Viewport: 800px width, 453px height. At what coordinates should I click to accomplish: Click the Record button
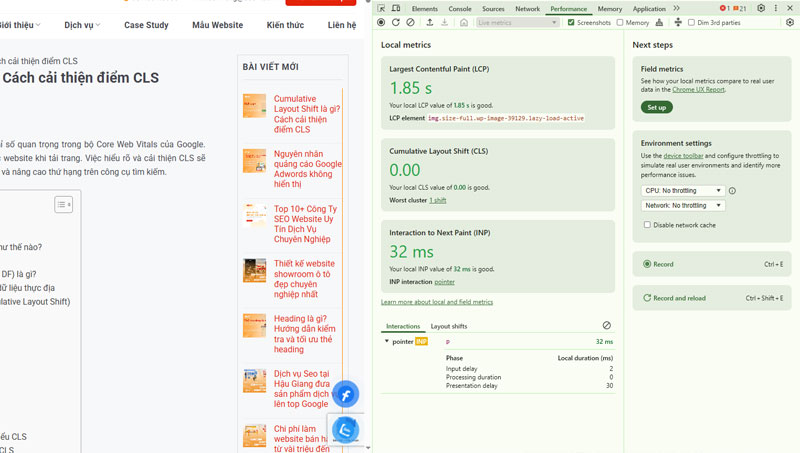(x=712, y=264)
